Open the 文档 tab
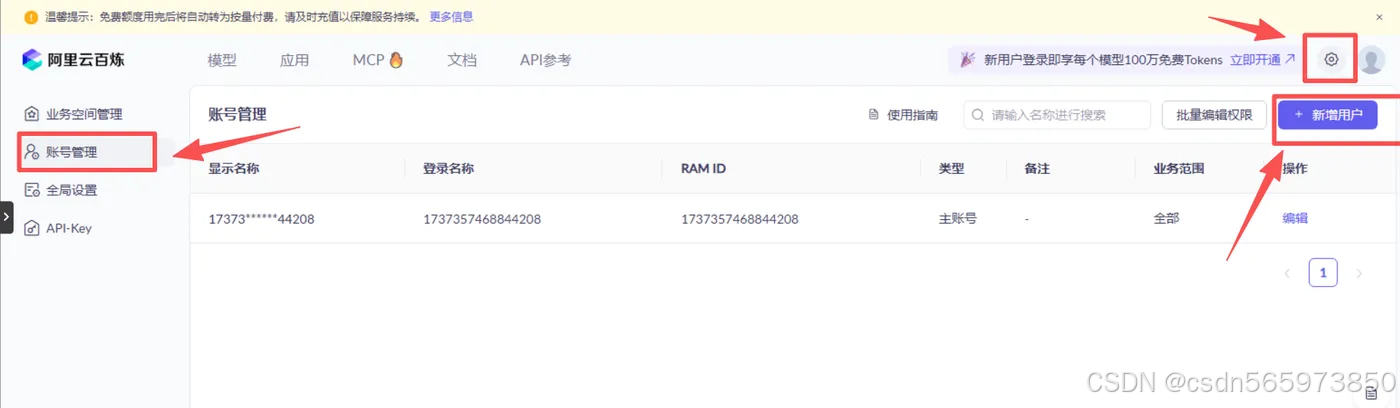 (462, 60)
